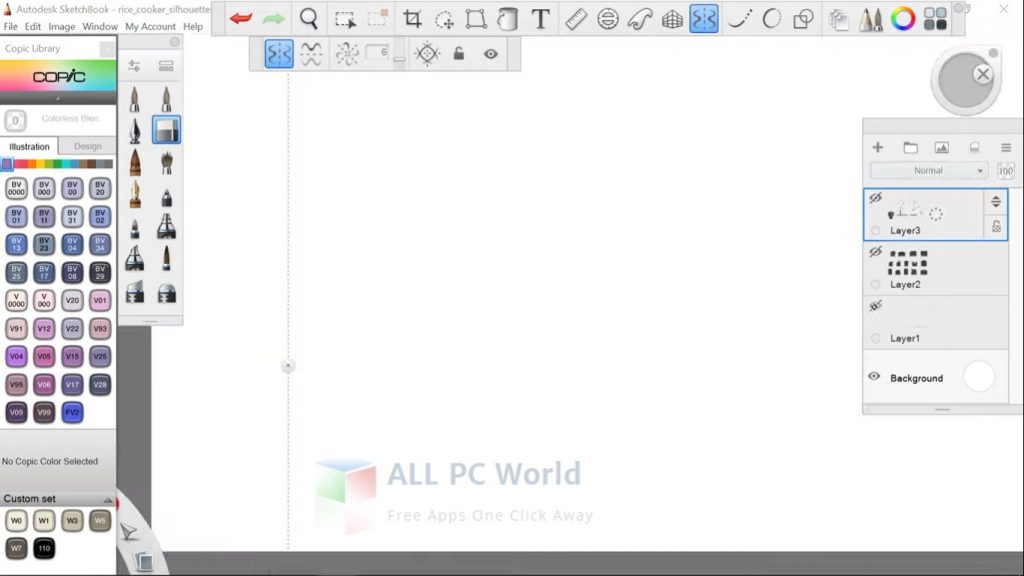This screenshot has height=576, width=1024.
Task: Open brush properties sliders icon
Action: (135, 65)
